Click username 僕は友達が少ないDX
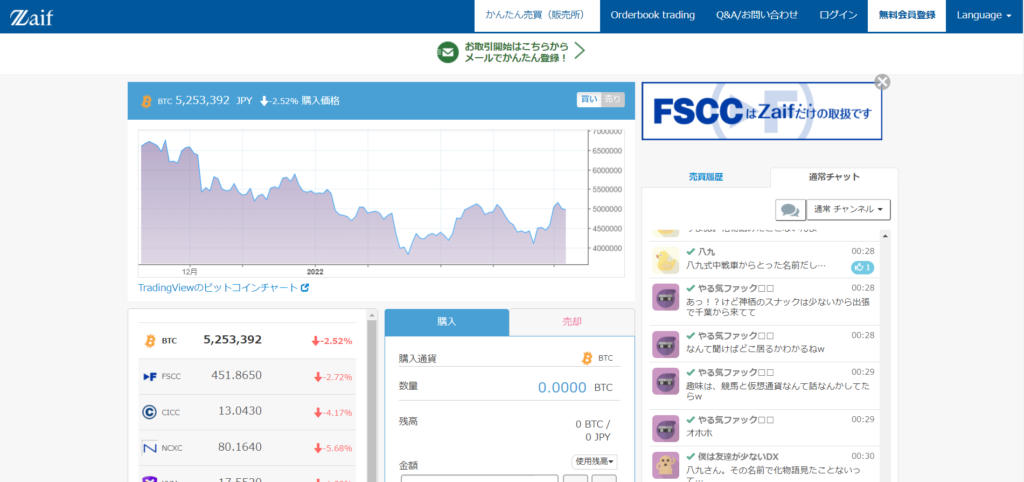Screen dimensions: 1024x482 pos(738,456)
